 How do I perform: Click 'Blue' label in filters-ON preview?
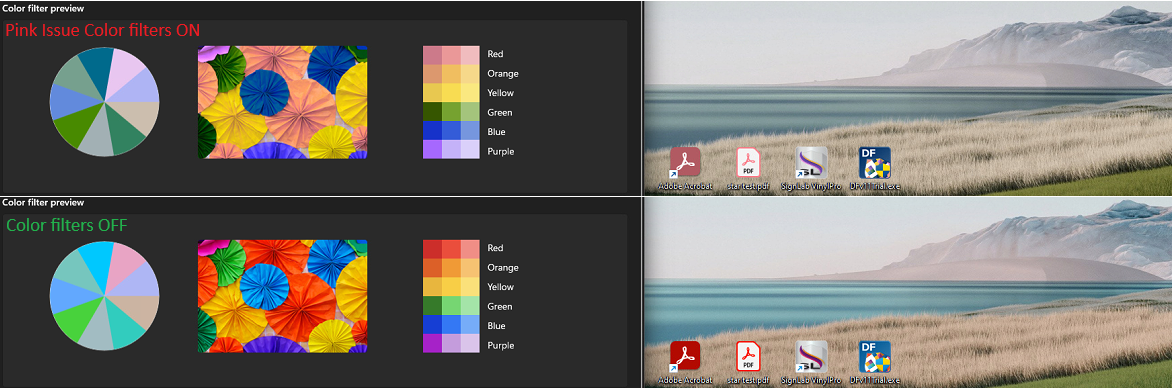pyautogui.click(x=496, y=132)
